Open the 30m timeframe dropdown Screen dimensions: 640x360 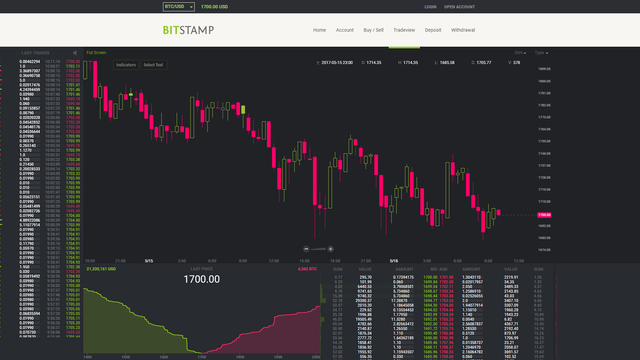point(520,53)
